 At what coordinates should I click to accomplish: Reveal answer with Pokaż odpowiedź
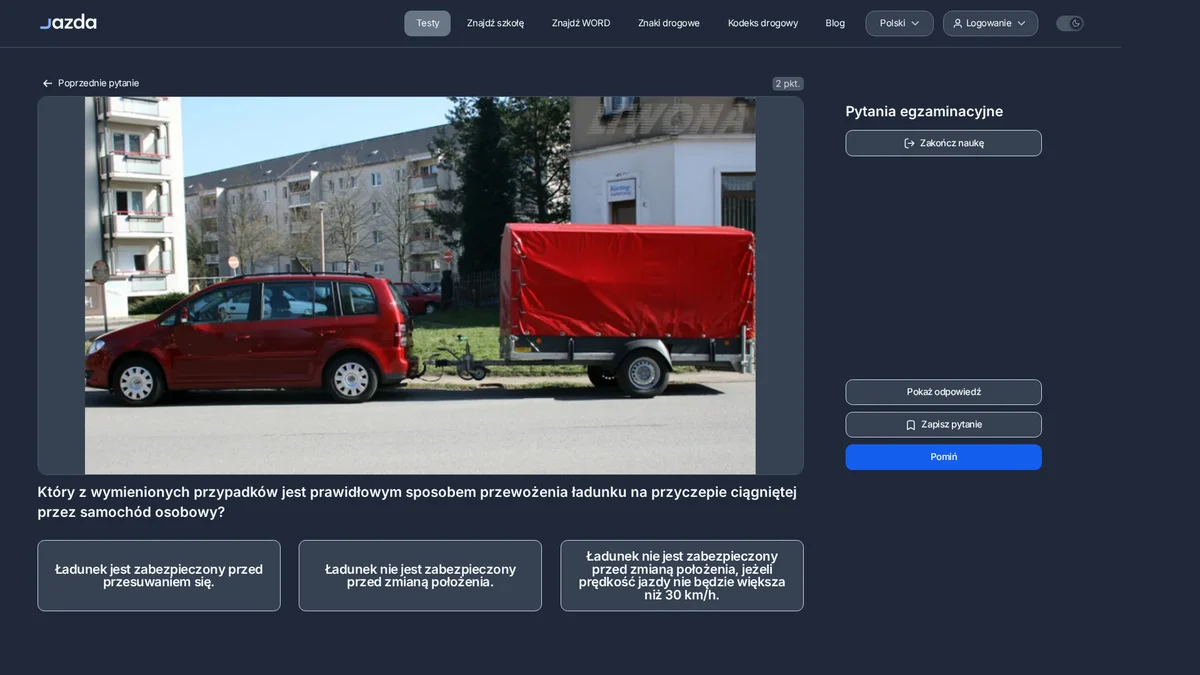click(x=943, y=392)
